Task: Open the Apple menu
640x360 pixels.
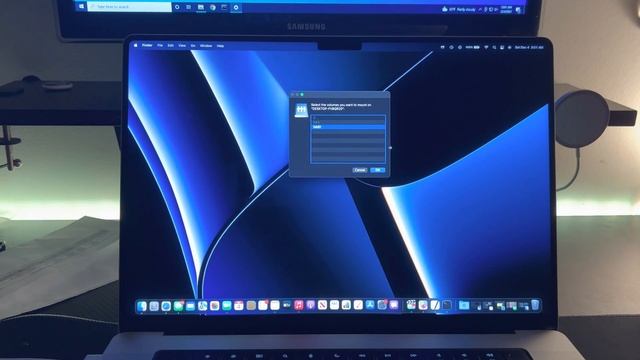Action: (136, 46)
